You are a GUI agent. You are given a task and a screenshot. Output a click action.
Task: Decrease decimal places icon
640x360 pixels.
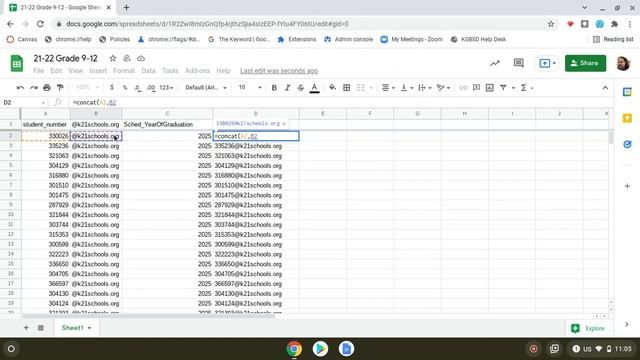138,88
